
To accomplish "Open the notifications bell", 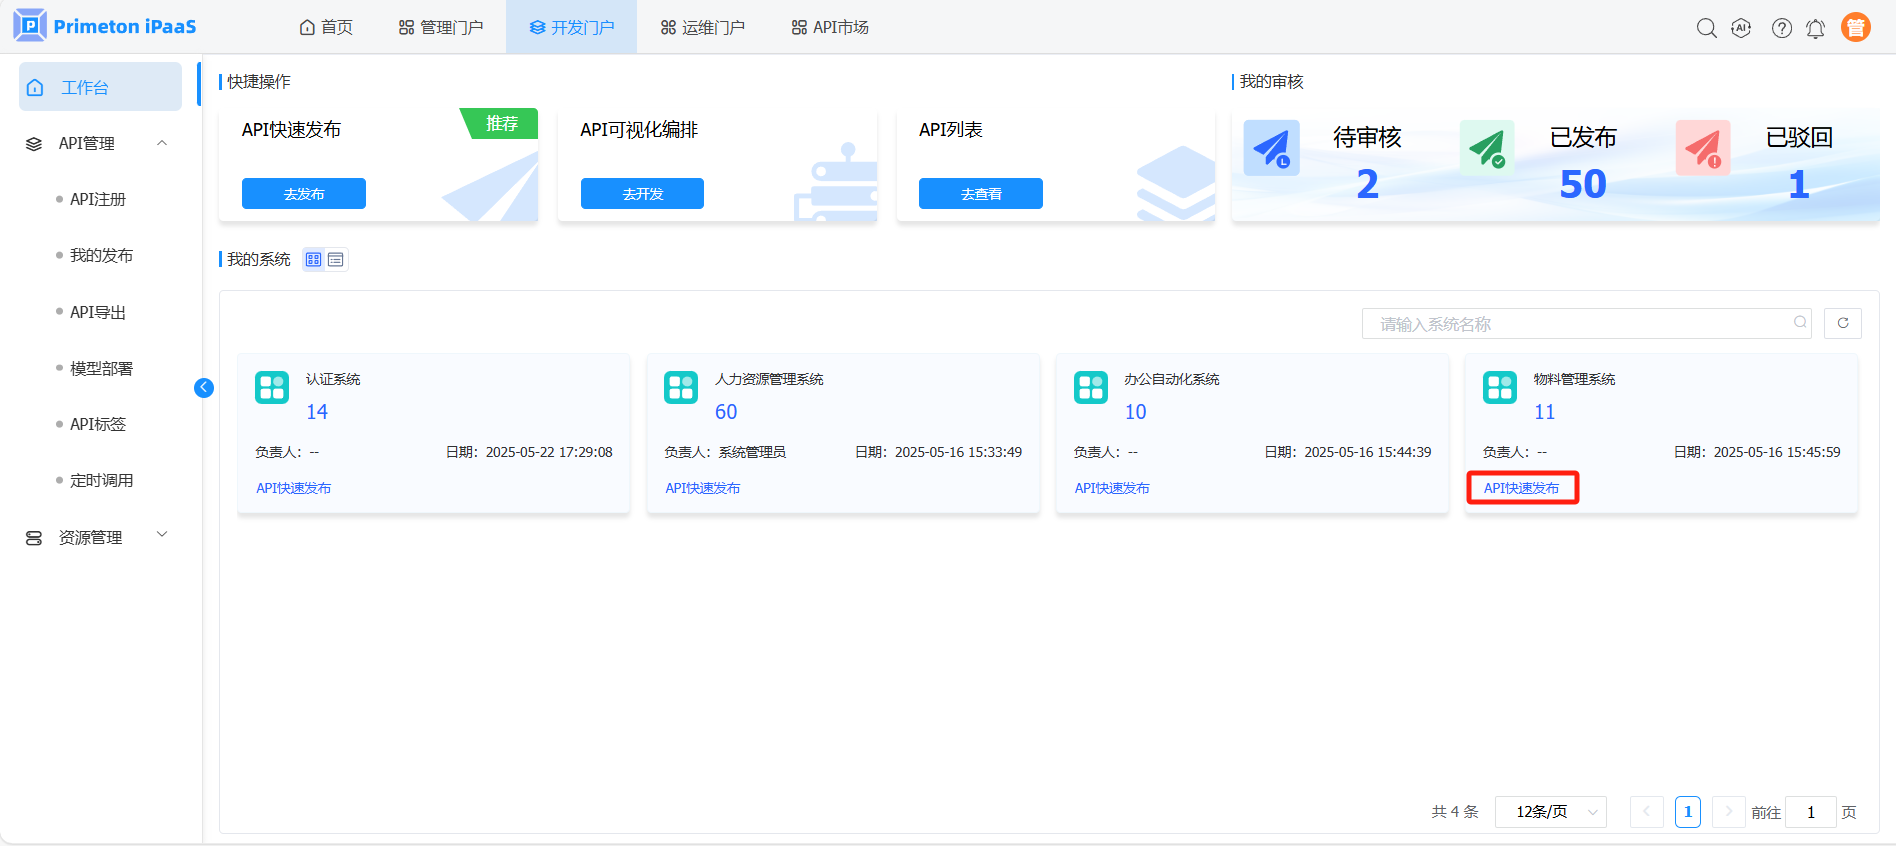I will coord(1815,28).
